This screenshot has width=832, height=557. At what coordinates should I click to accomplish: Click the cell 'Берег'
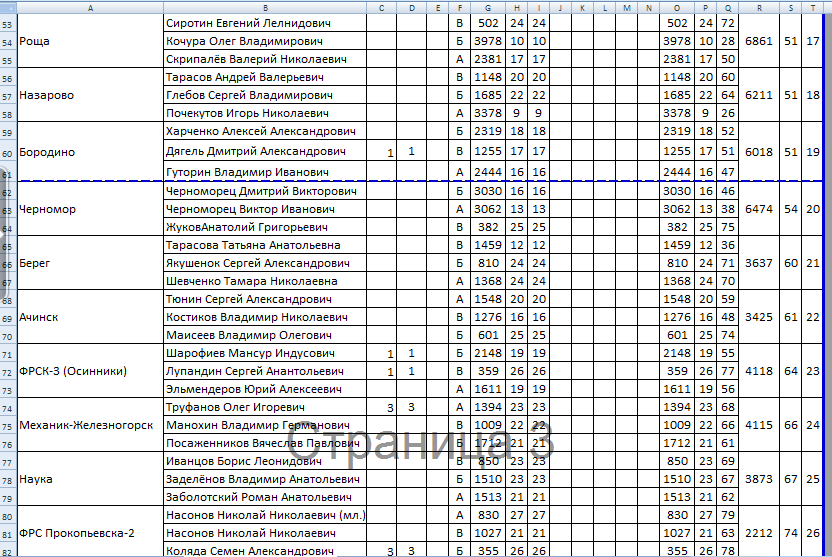(x=91, y=263)
